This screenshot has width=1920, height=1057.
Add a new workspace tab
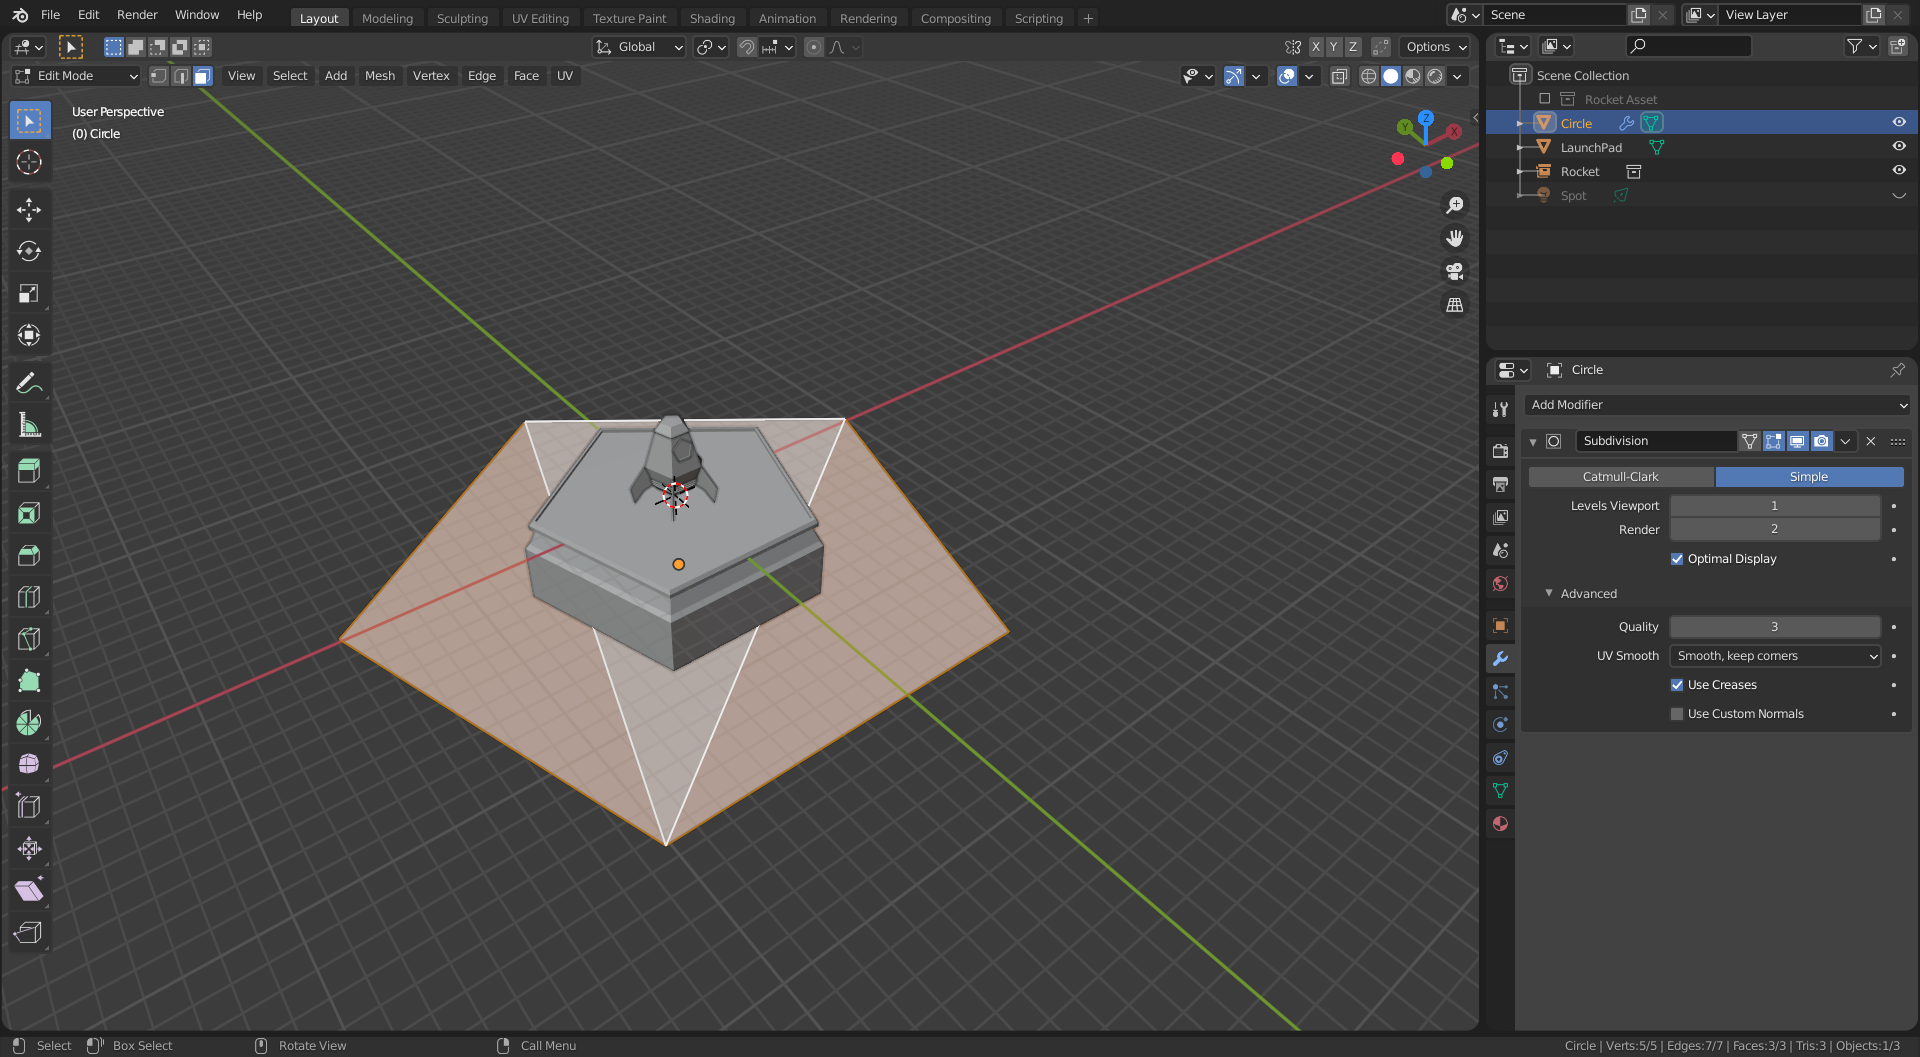1088,18
